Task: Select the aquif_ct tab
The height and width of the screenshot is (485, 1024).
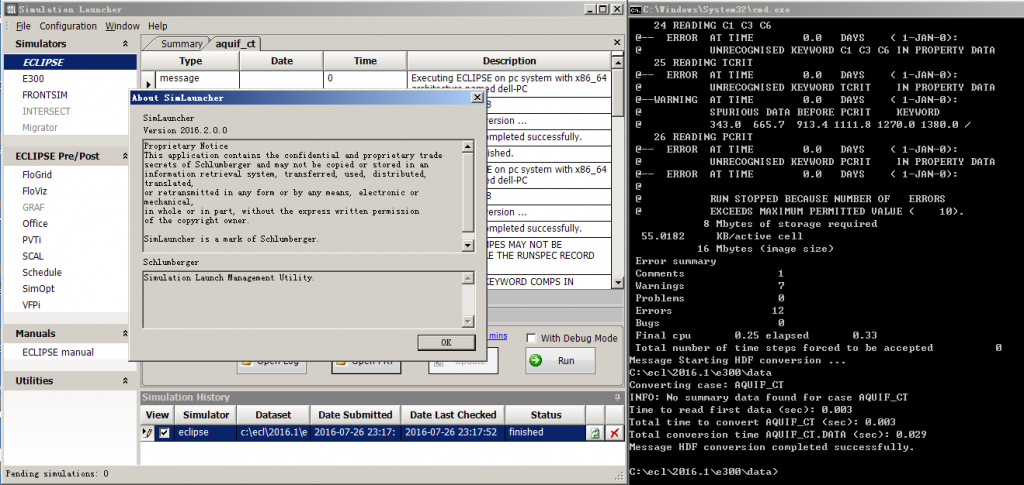Action: (x=235, y=44)
